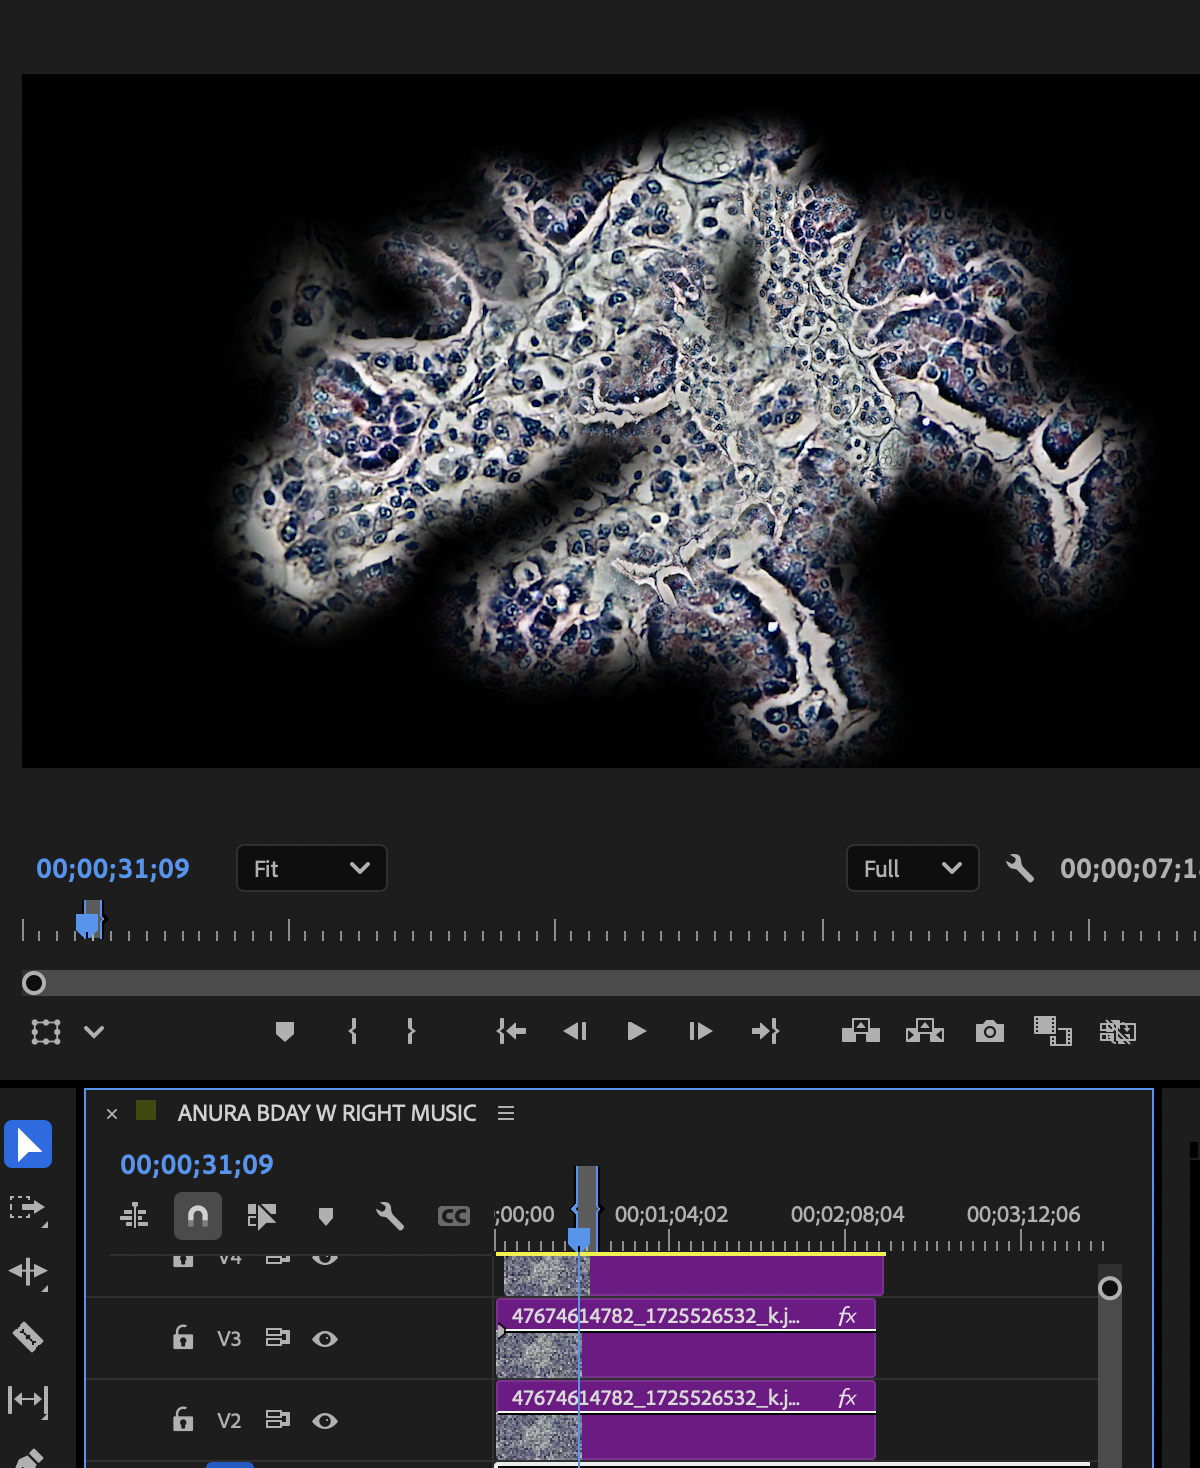Activate the Slip tool
Screen dimensions: 1200x1468
27,1401
